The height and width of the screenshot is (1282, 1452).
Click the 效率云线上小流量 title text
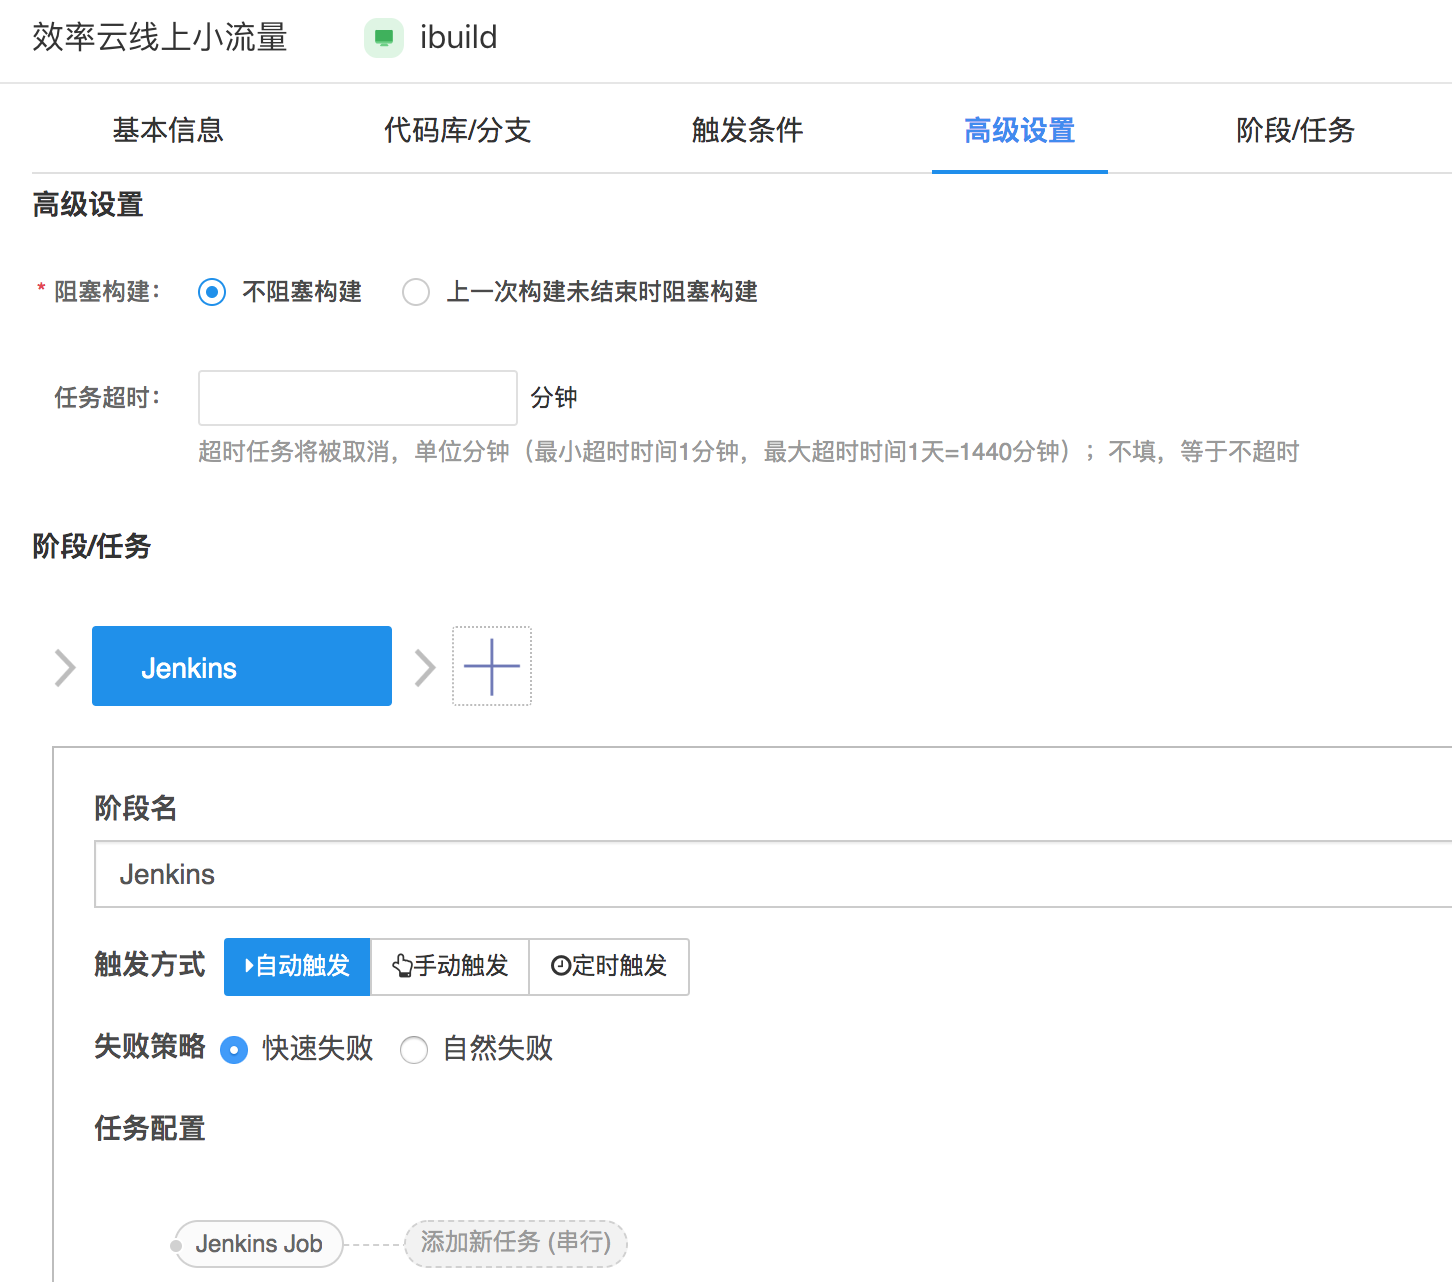160,38
